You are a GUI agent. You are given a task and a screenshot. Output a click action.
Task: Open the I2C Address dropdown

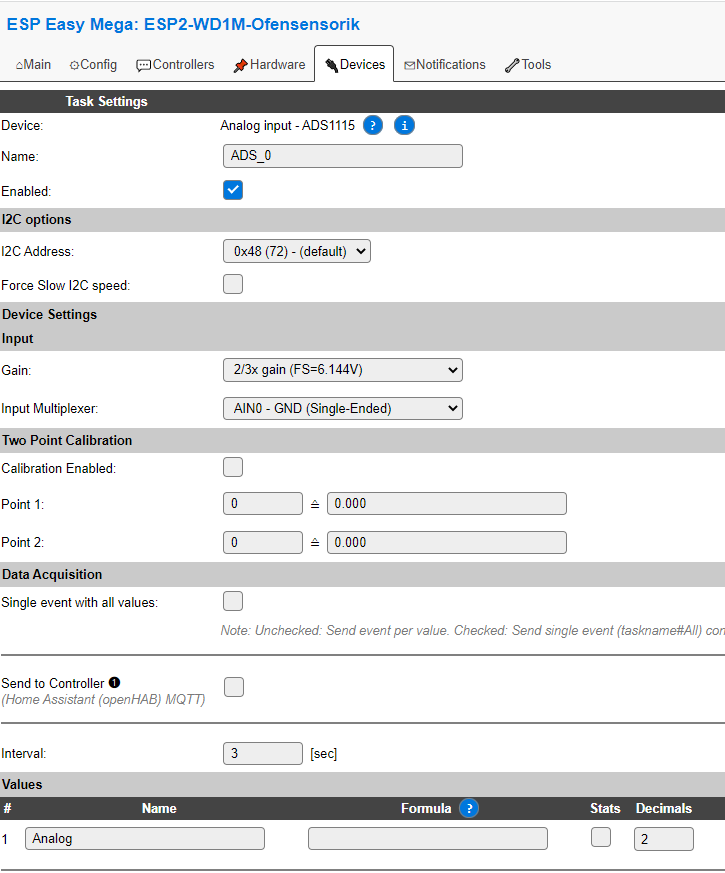(x=297, y=251)
